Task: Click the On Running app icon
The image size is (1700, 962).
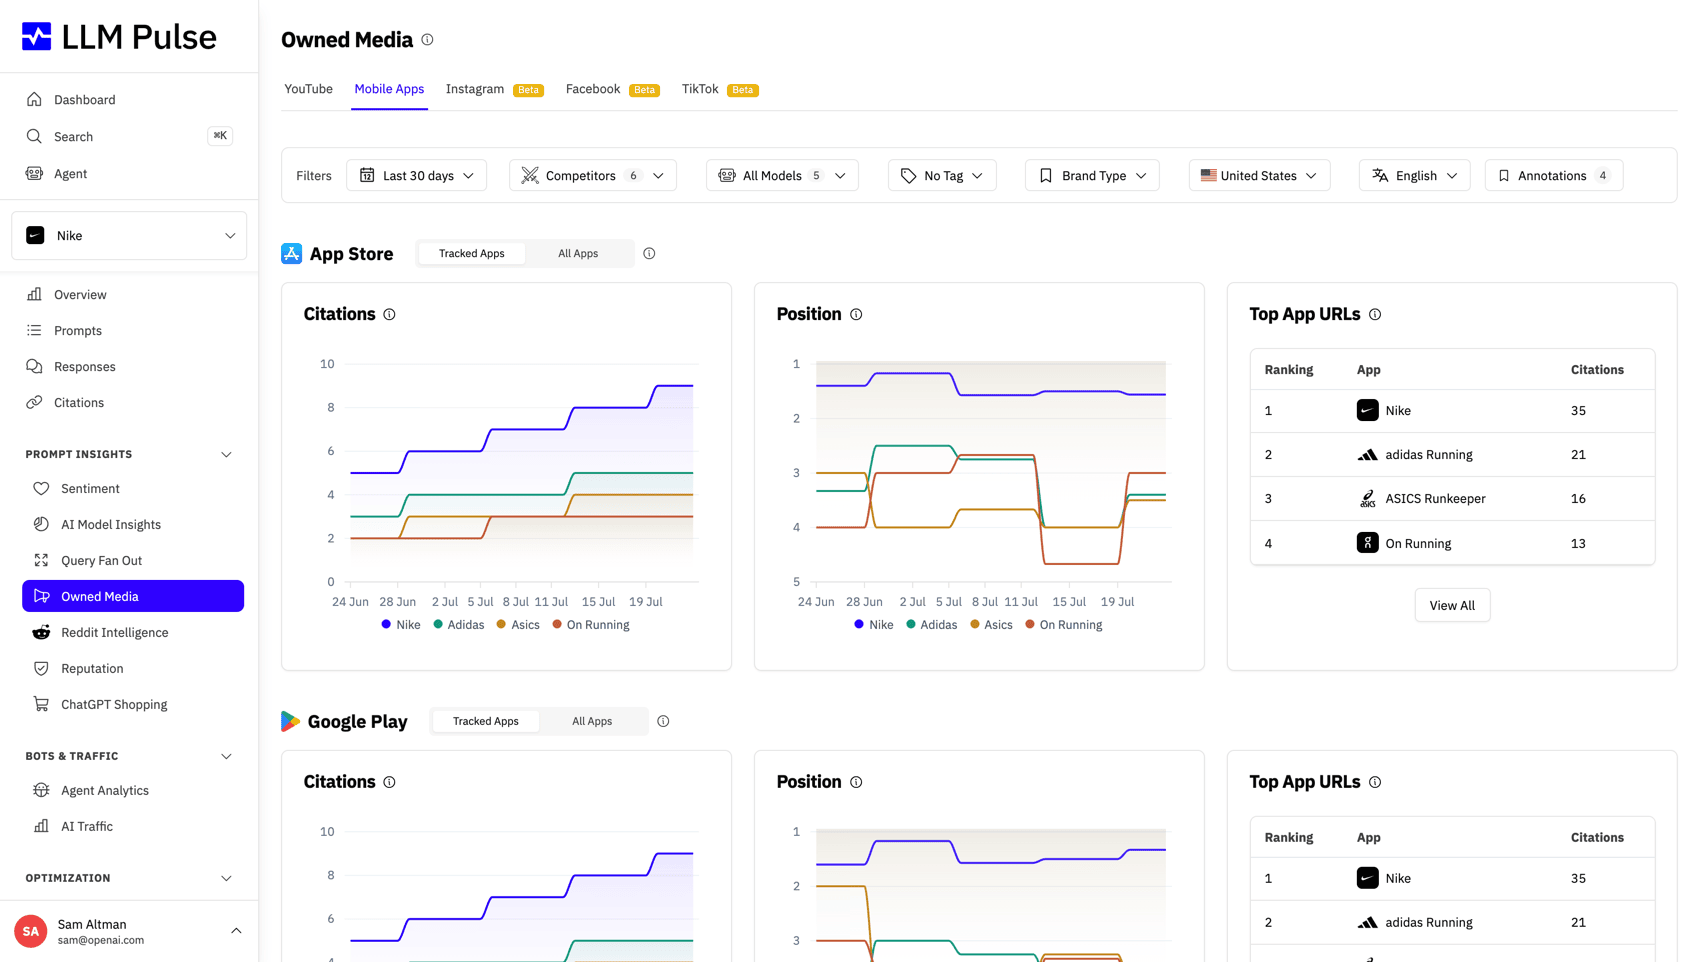Action: pos(1367,543)
